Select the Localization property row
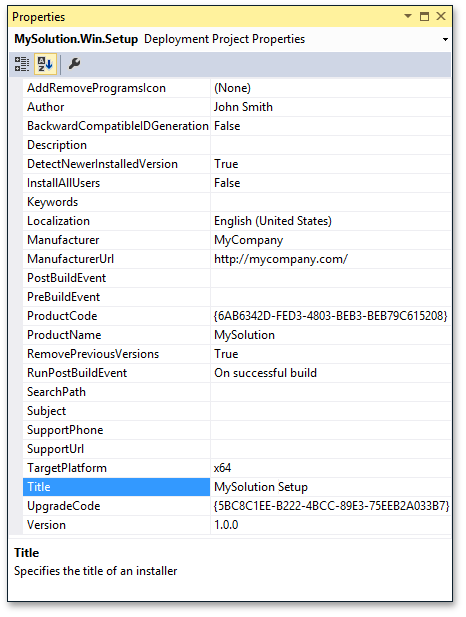 pyautogui.click(x=237, y=221)
